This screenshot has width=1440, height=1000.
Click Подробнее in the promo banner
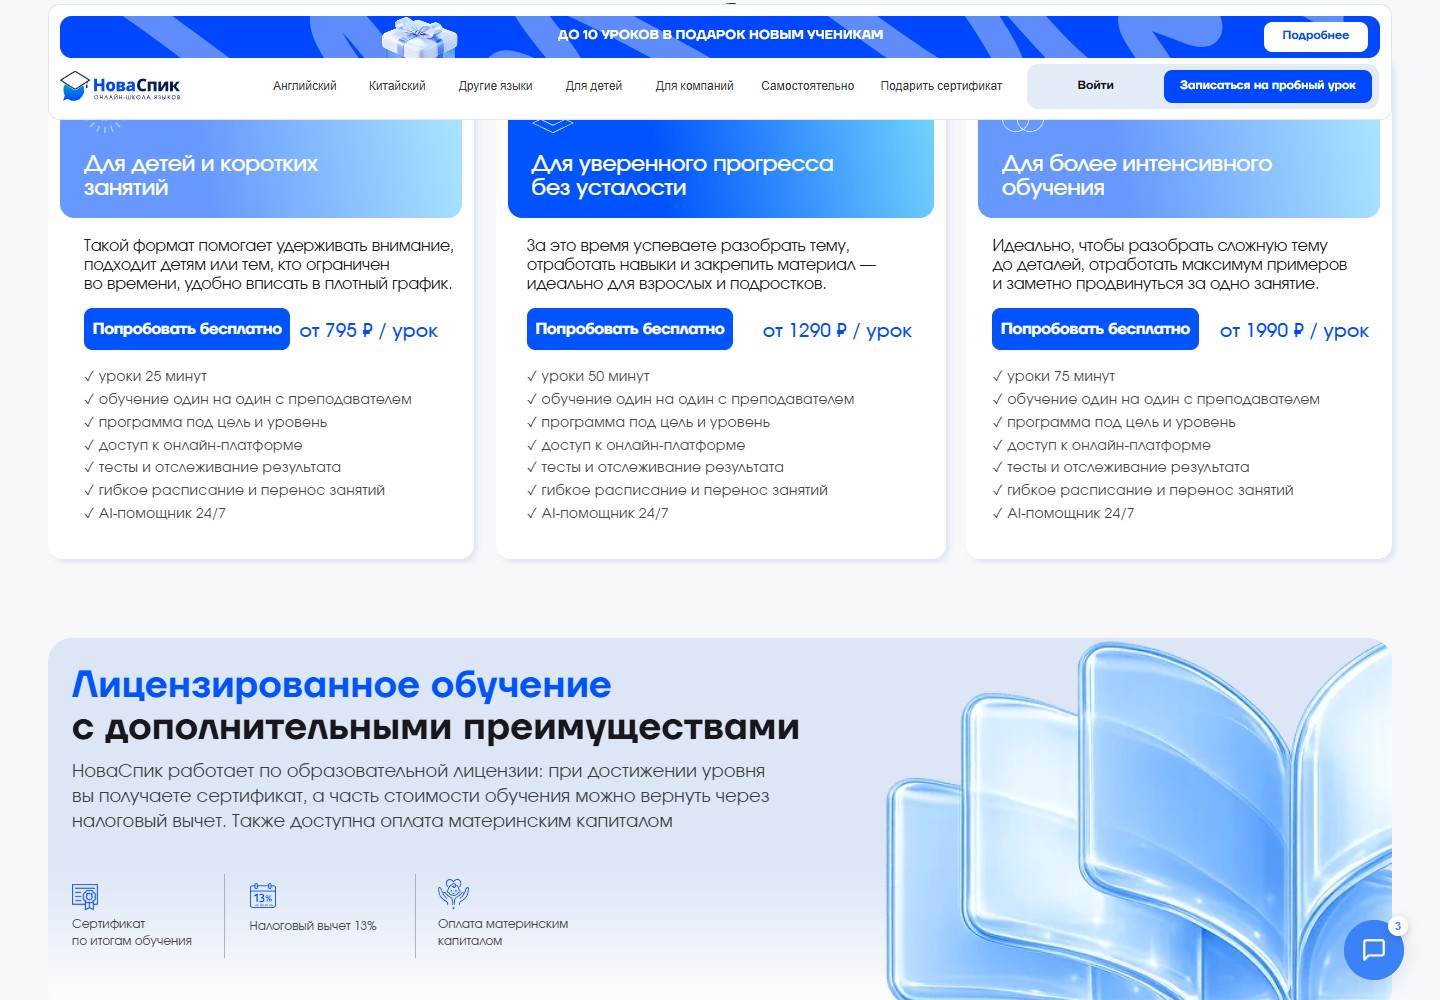[x=1315, y=36]
